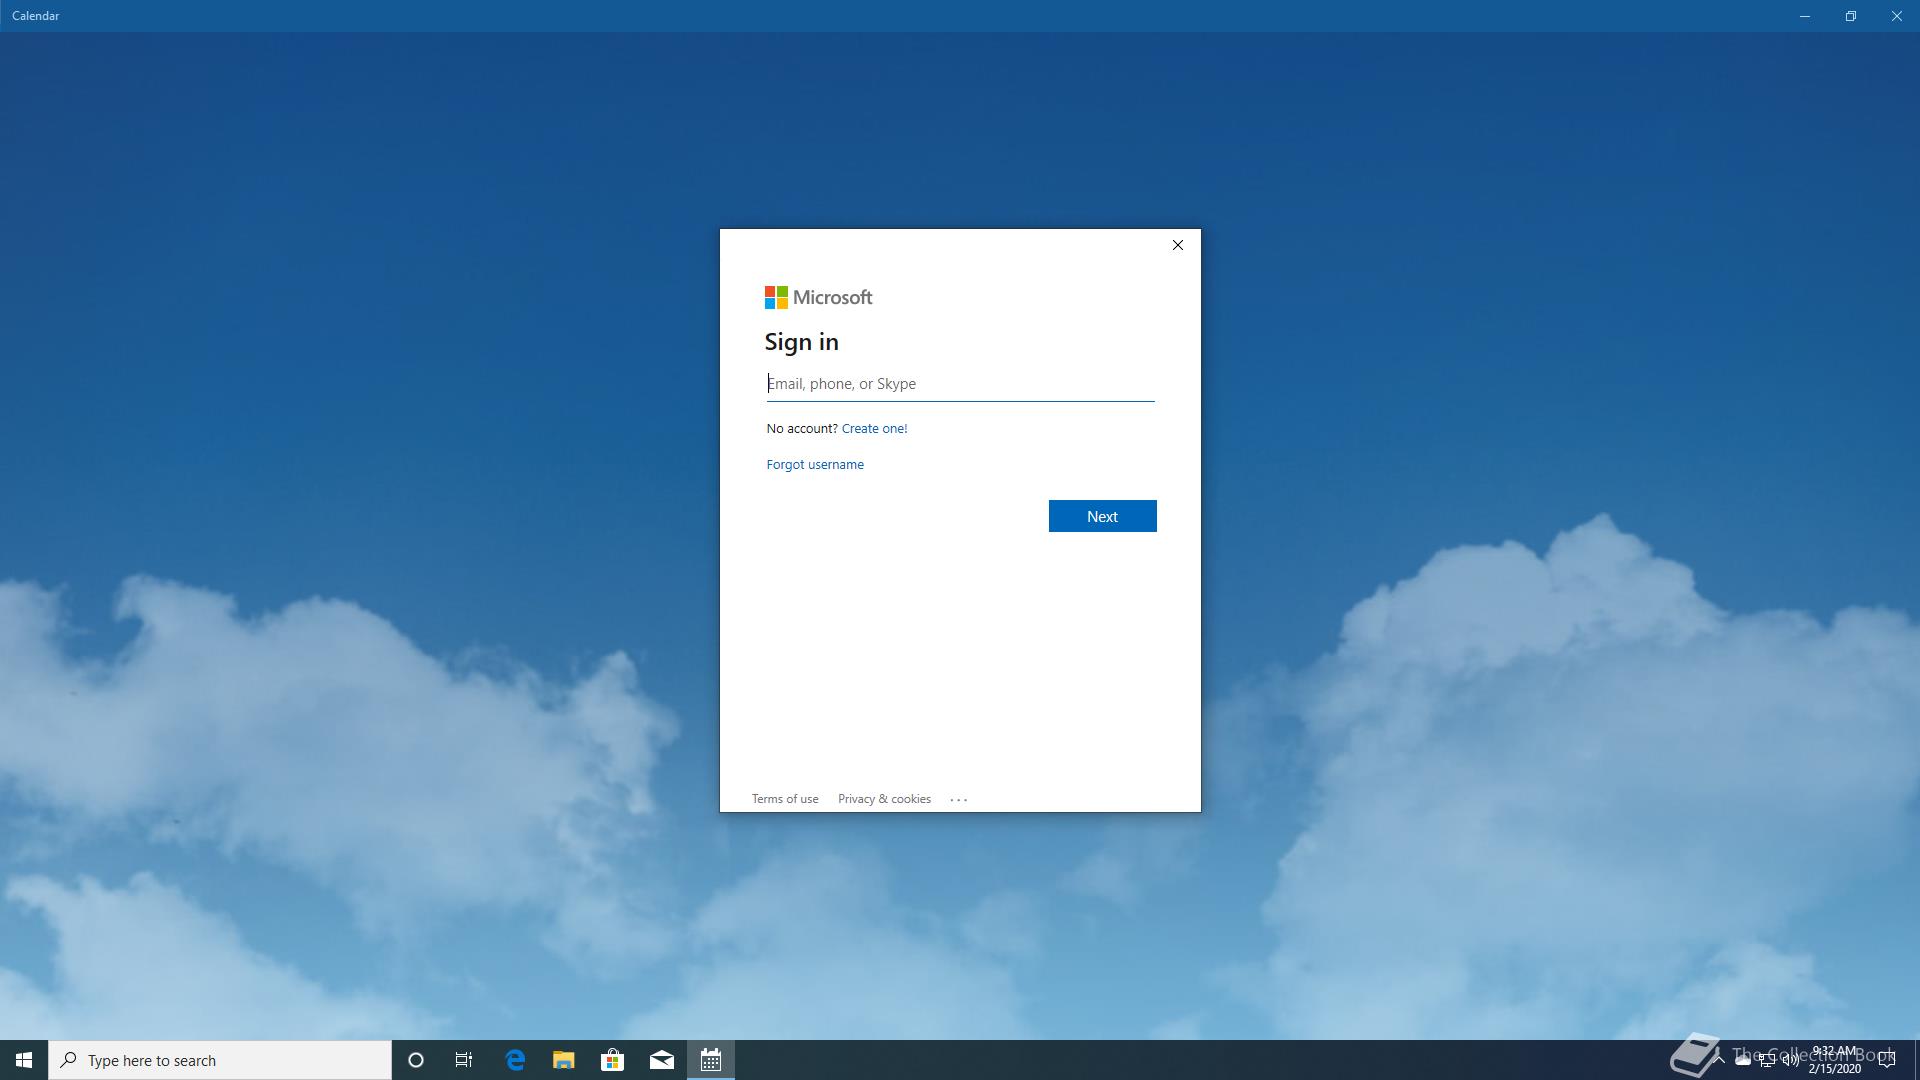Click the Calendar app taskbar icon

tap(710, 1060)
